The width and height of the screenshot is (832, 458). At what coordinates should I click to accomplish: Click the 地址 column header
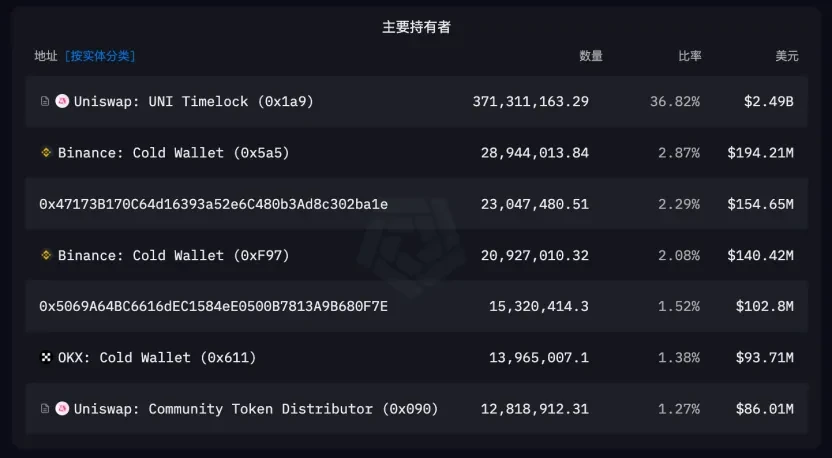click(x=46, y=56)
